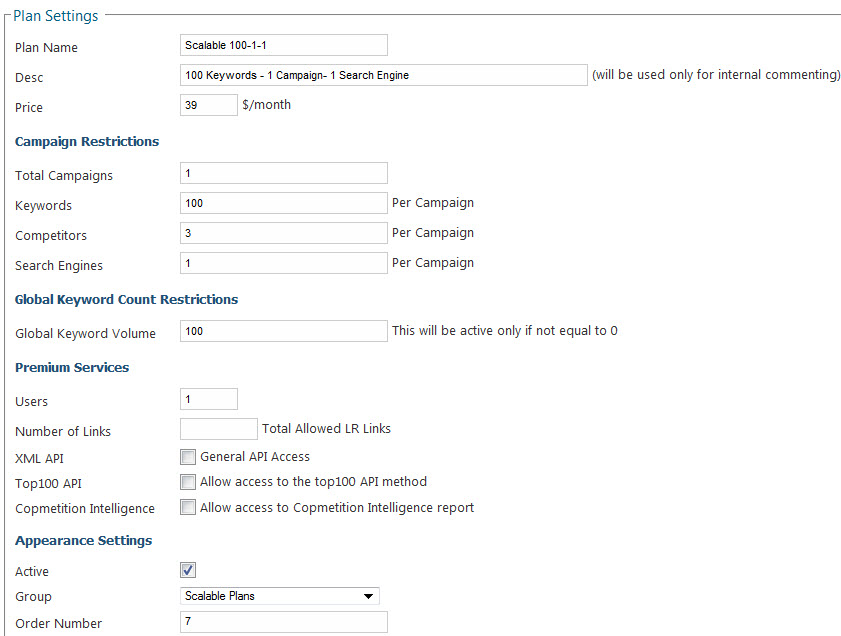Click the Keywords per campaign field
The image size is (841, 636).
(x=283, y=203)
